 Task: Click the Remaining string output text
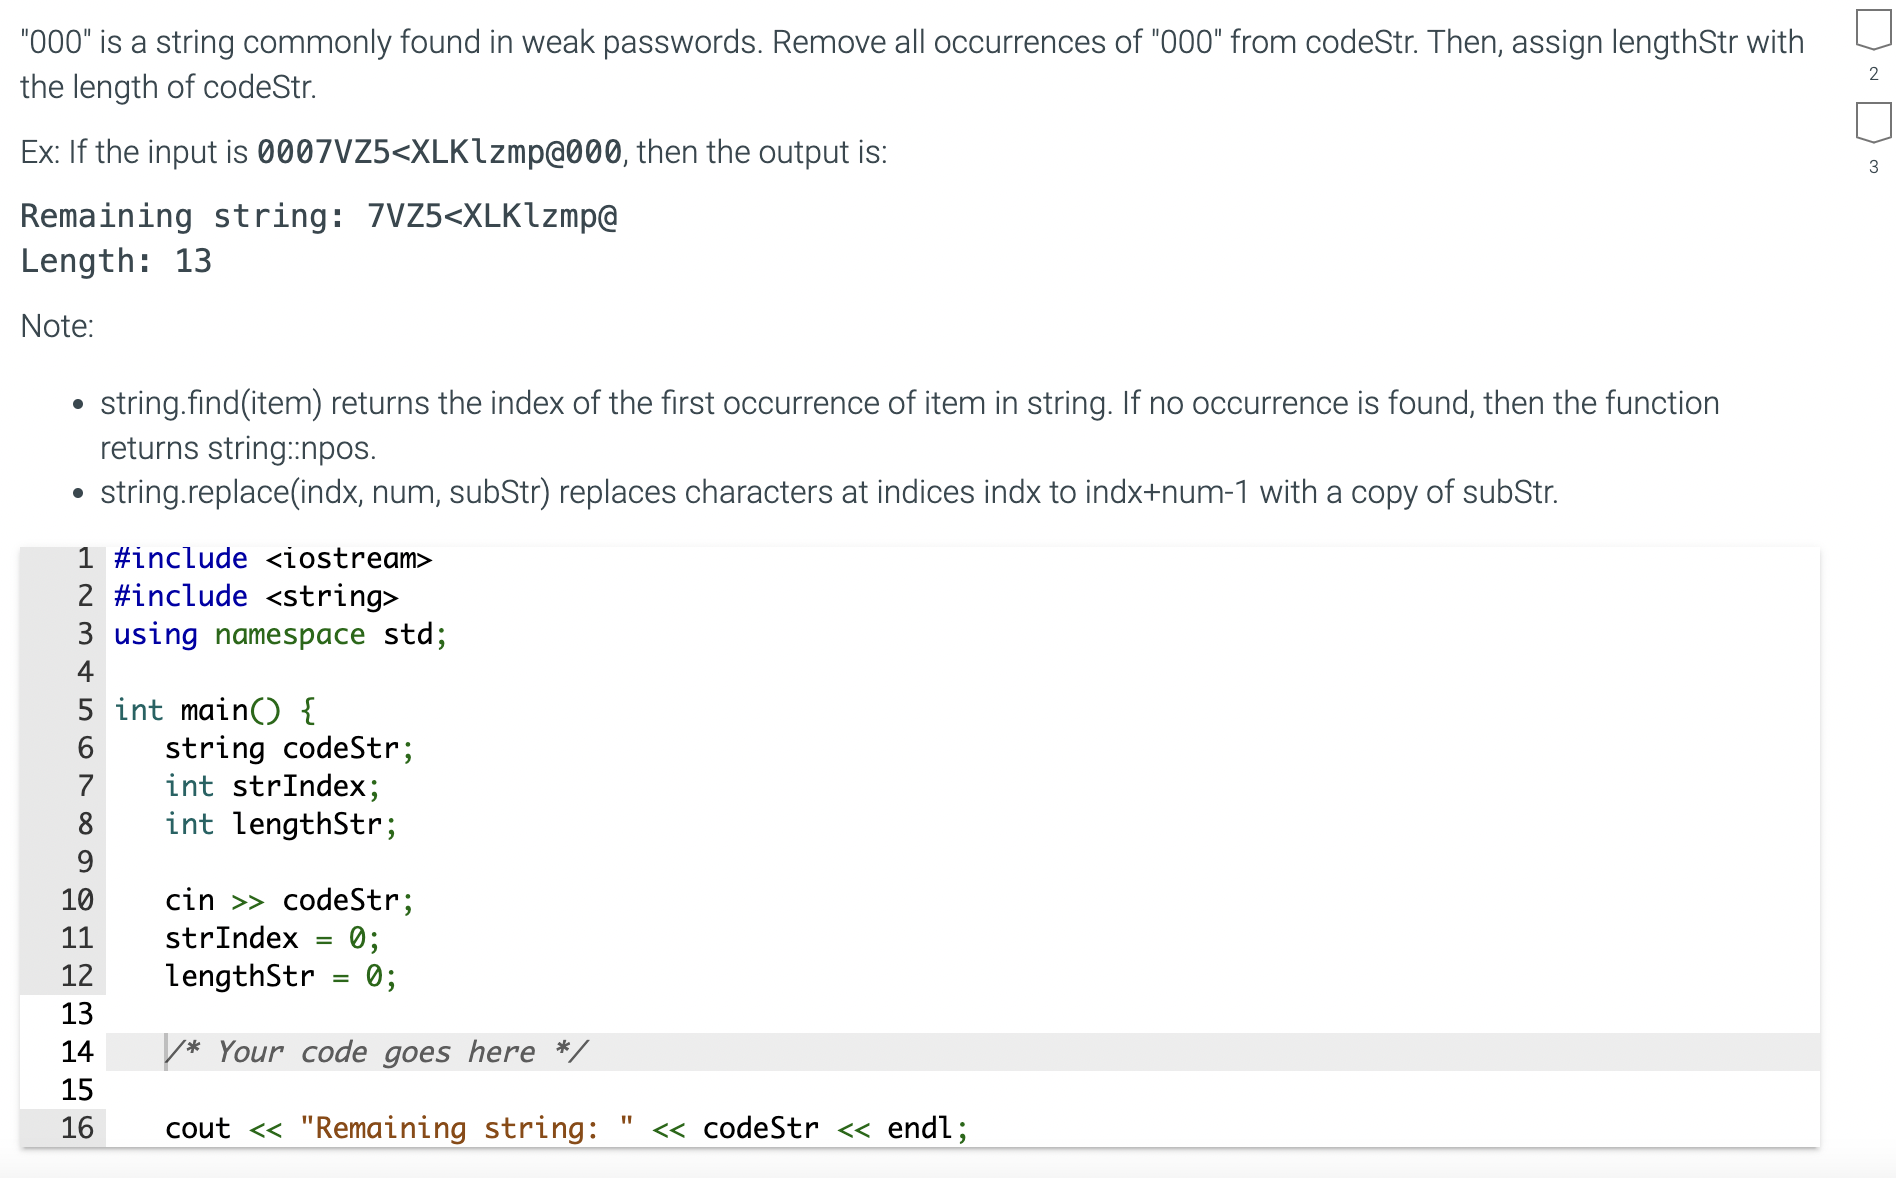(318, 216)
